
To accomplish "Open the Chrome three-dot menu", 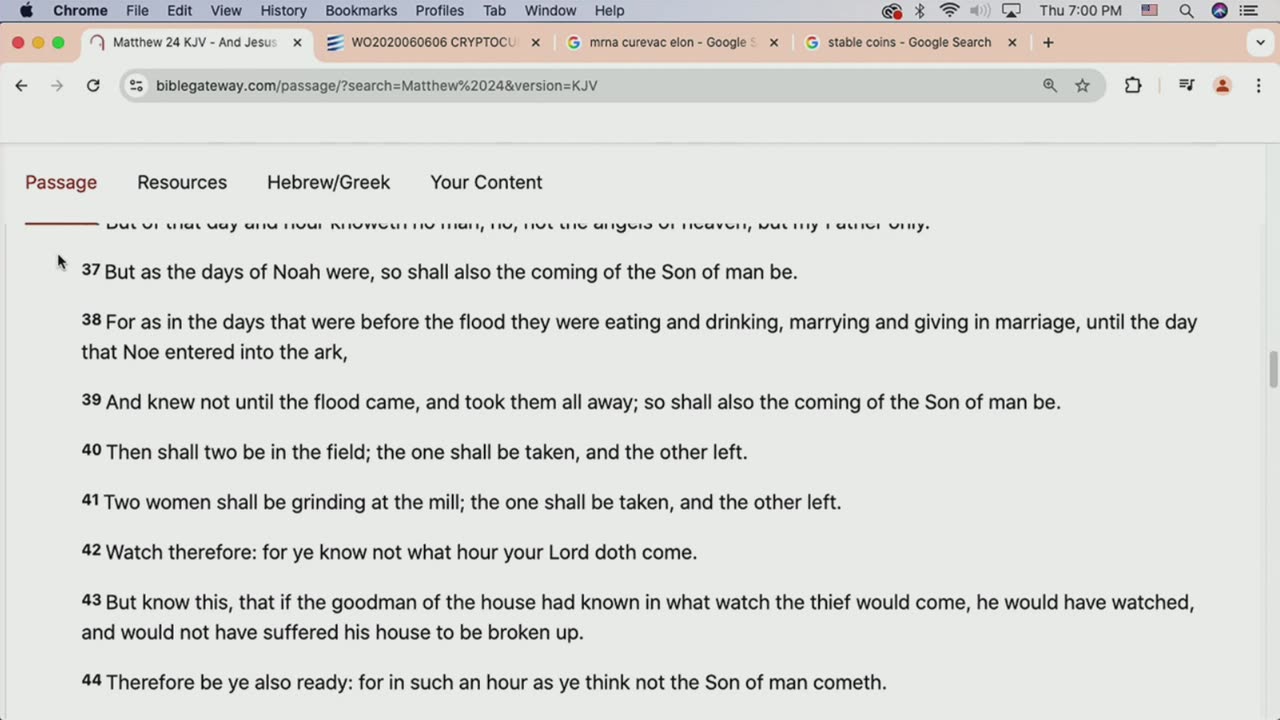I will tap(1258, 86).
